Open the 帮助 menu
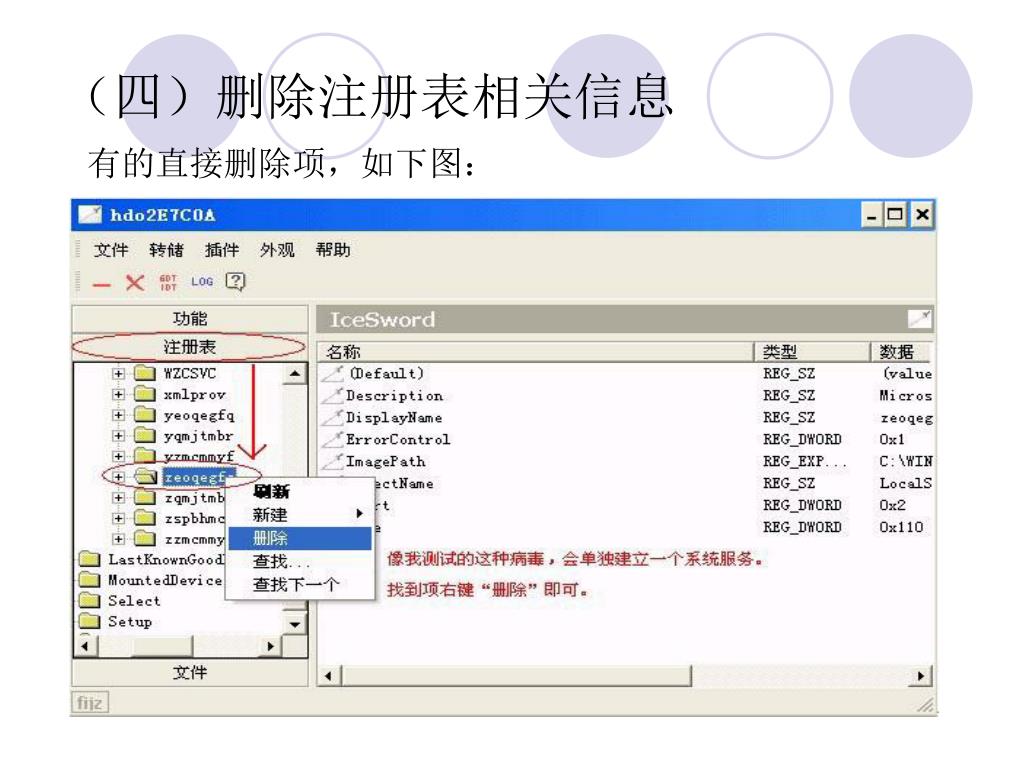 click(x=333, y=250)
